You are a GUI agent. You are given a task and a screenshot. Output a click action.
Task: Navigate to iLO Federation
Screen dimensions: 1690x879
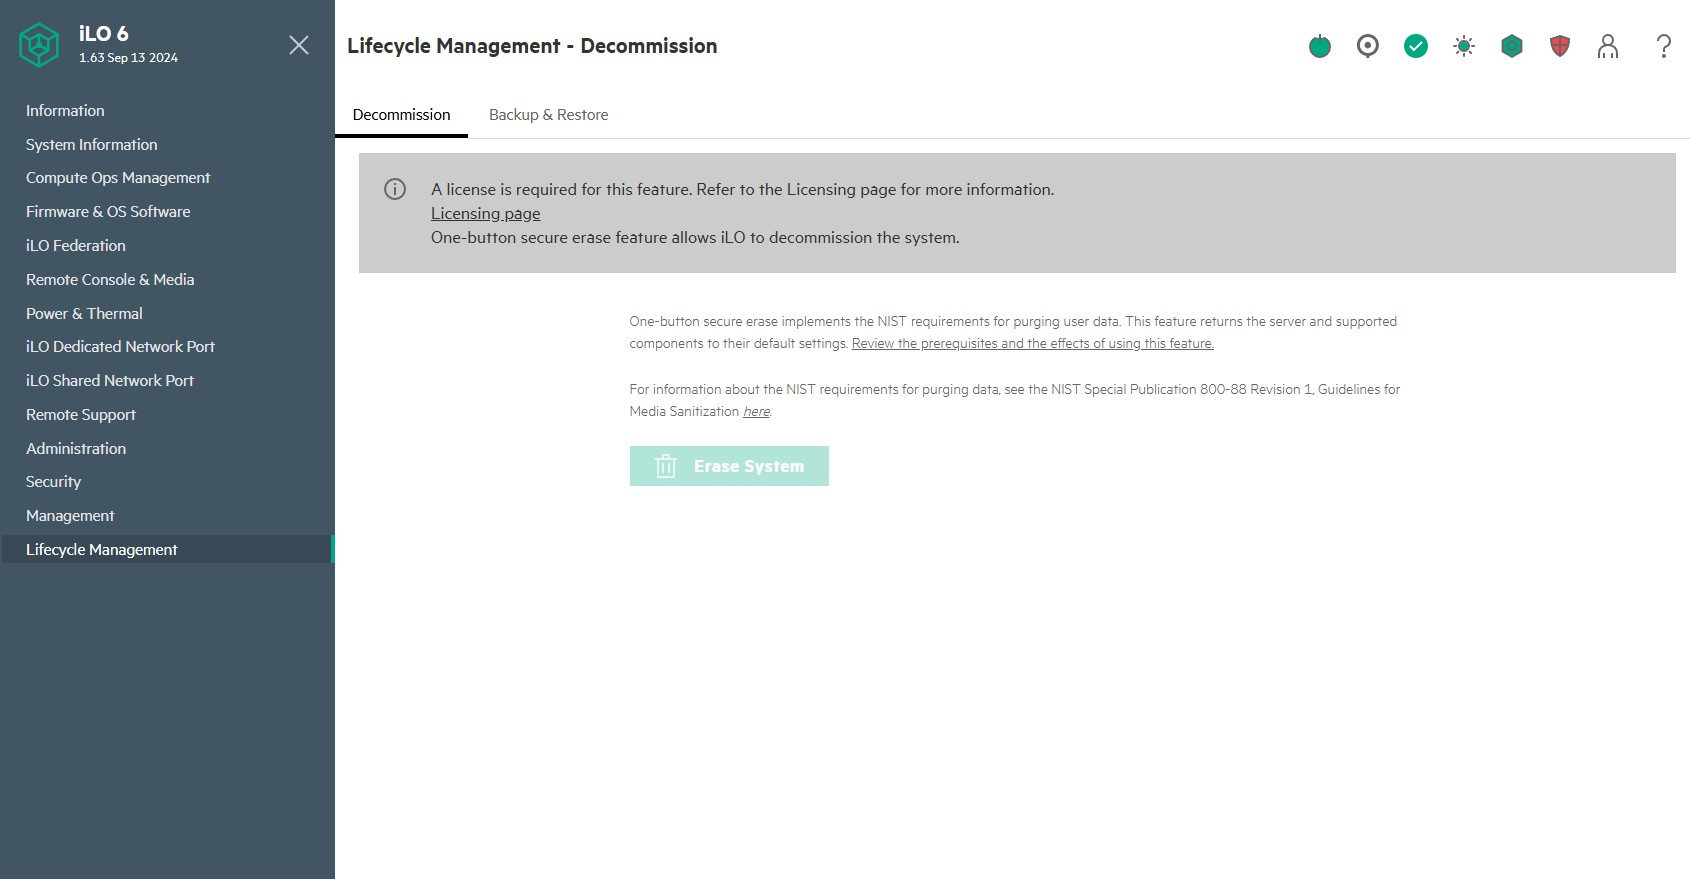(x=76, y=246)
